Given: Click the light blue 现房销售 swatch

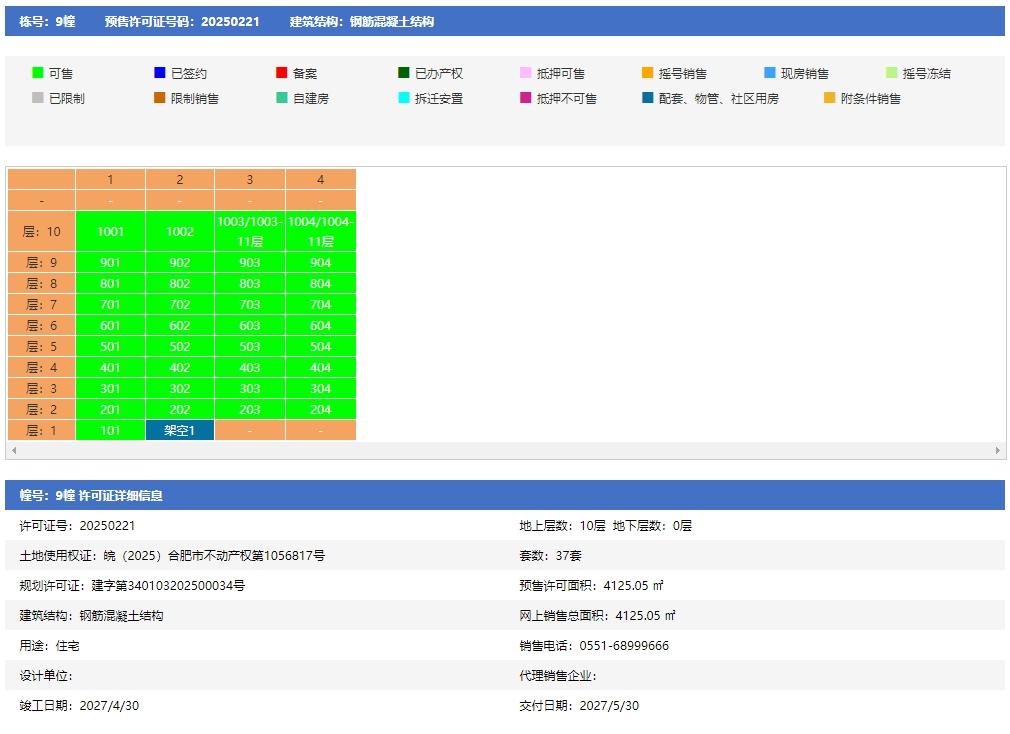Looking at the screenshot, I should 770,73.
